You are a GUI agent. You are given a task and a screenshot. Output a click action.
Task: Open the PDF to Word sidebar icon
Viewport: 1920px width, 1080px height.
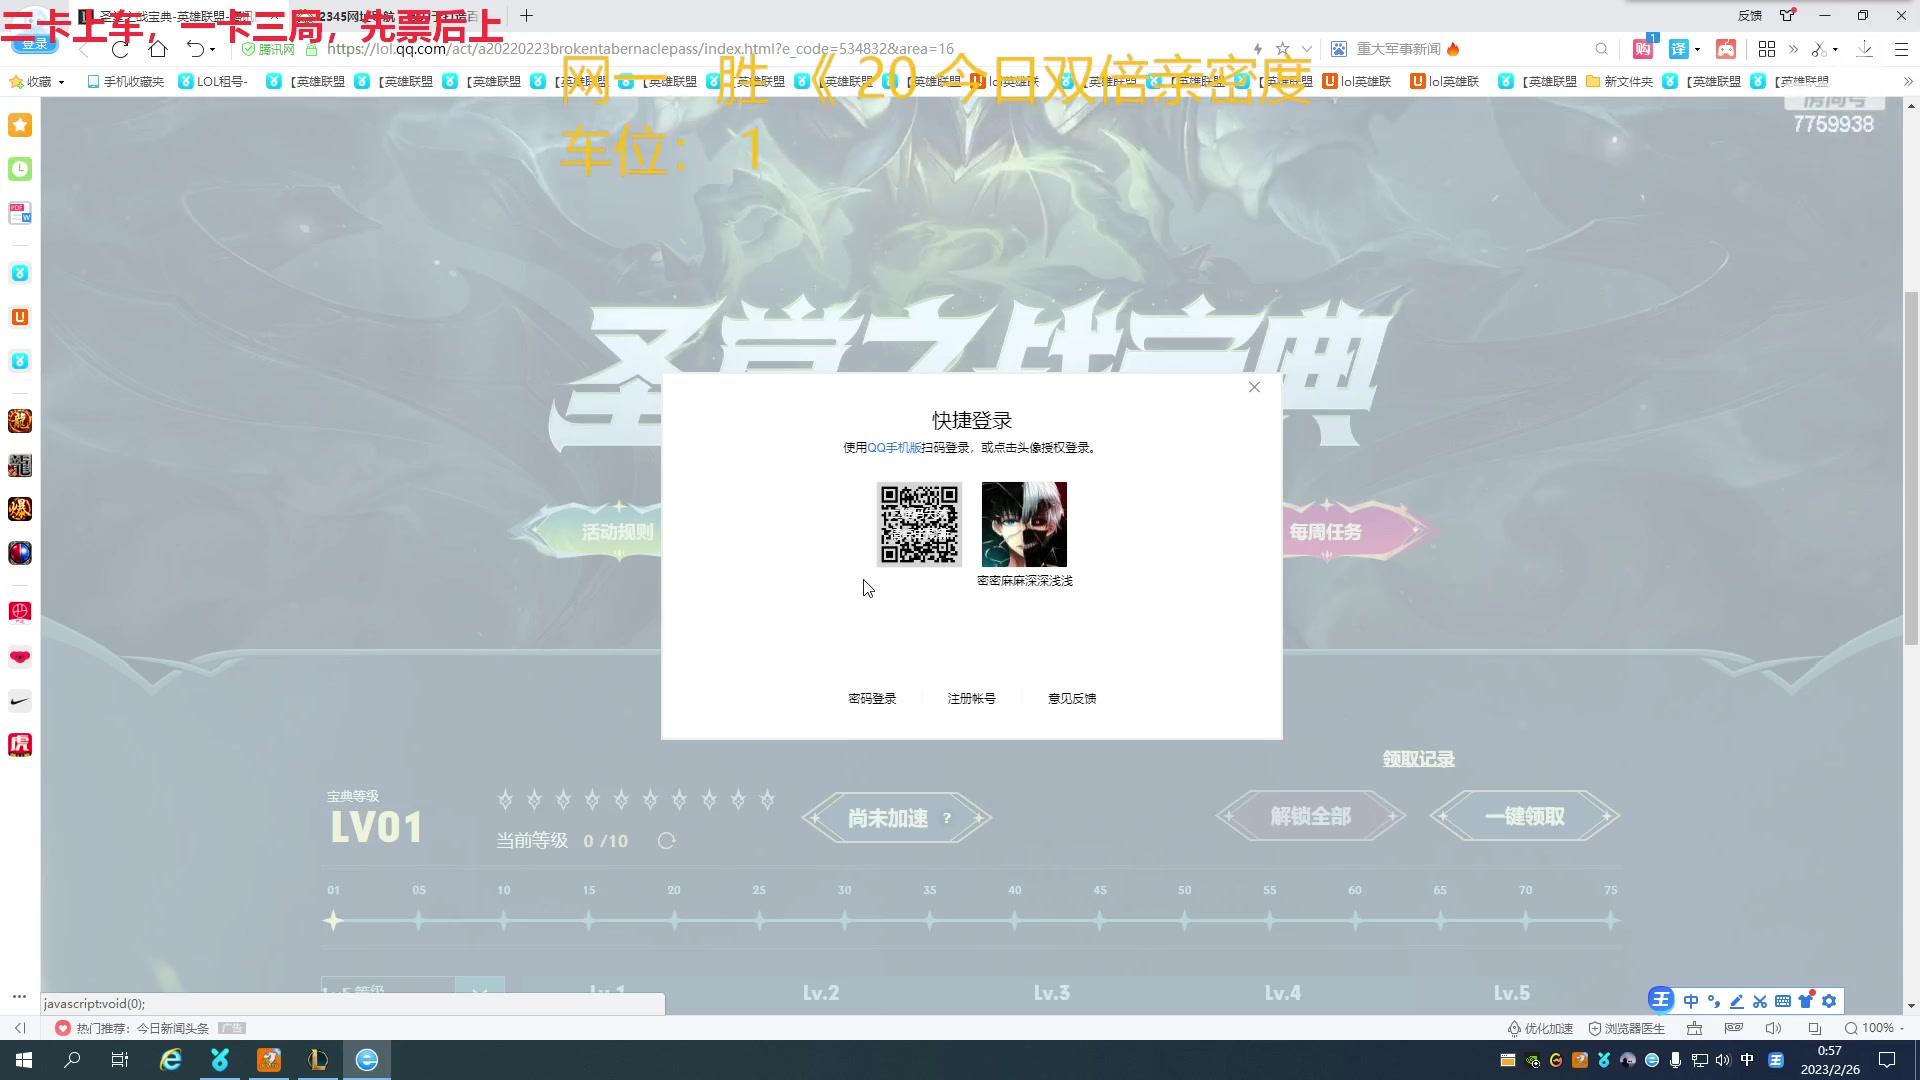[20, 213]
